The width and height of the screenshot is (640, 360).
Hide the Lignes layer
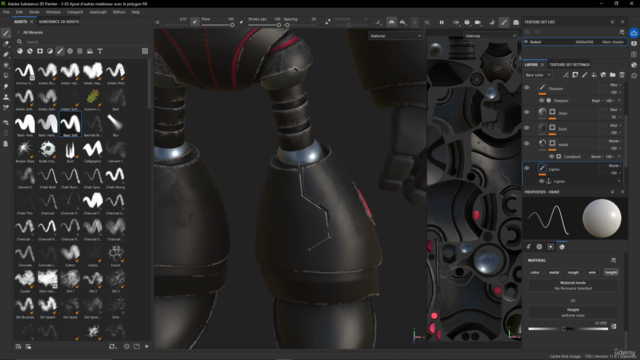(x=527, y=168)
